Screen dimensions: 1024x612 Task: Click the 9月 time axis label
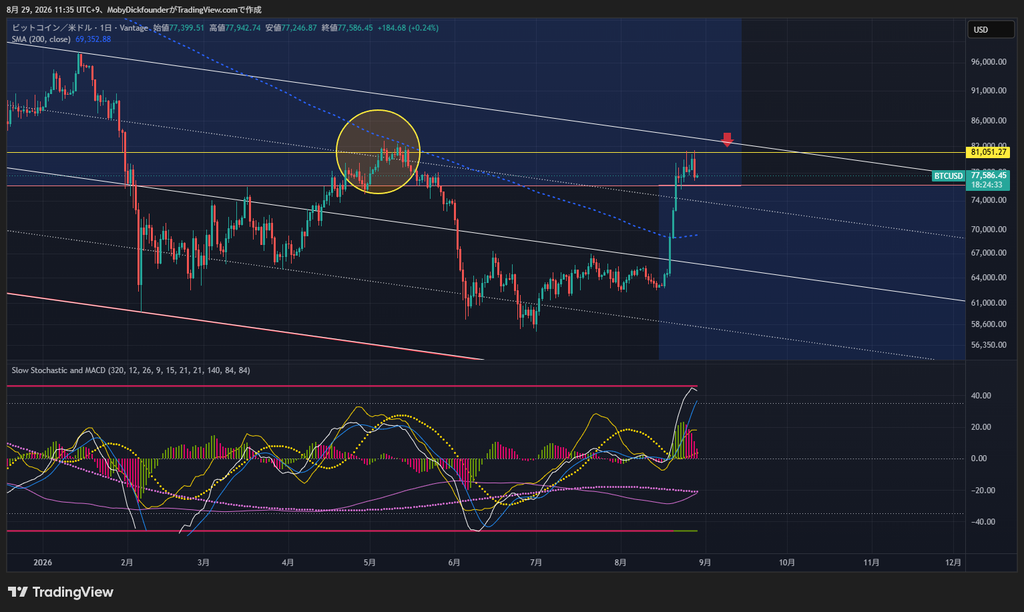click(x=705, y=562)
